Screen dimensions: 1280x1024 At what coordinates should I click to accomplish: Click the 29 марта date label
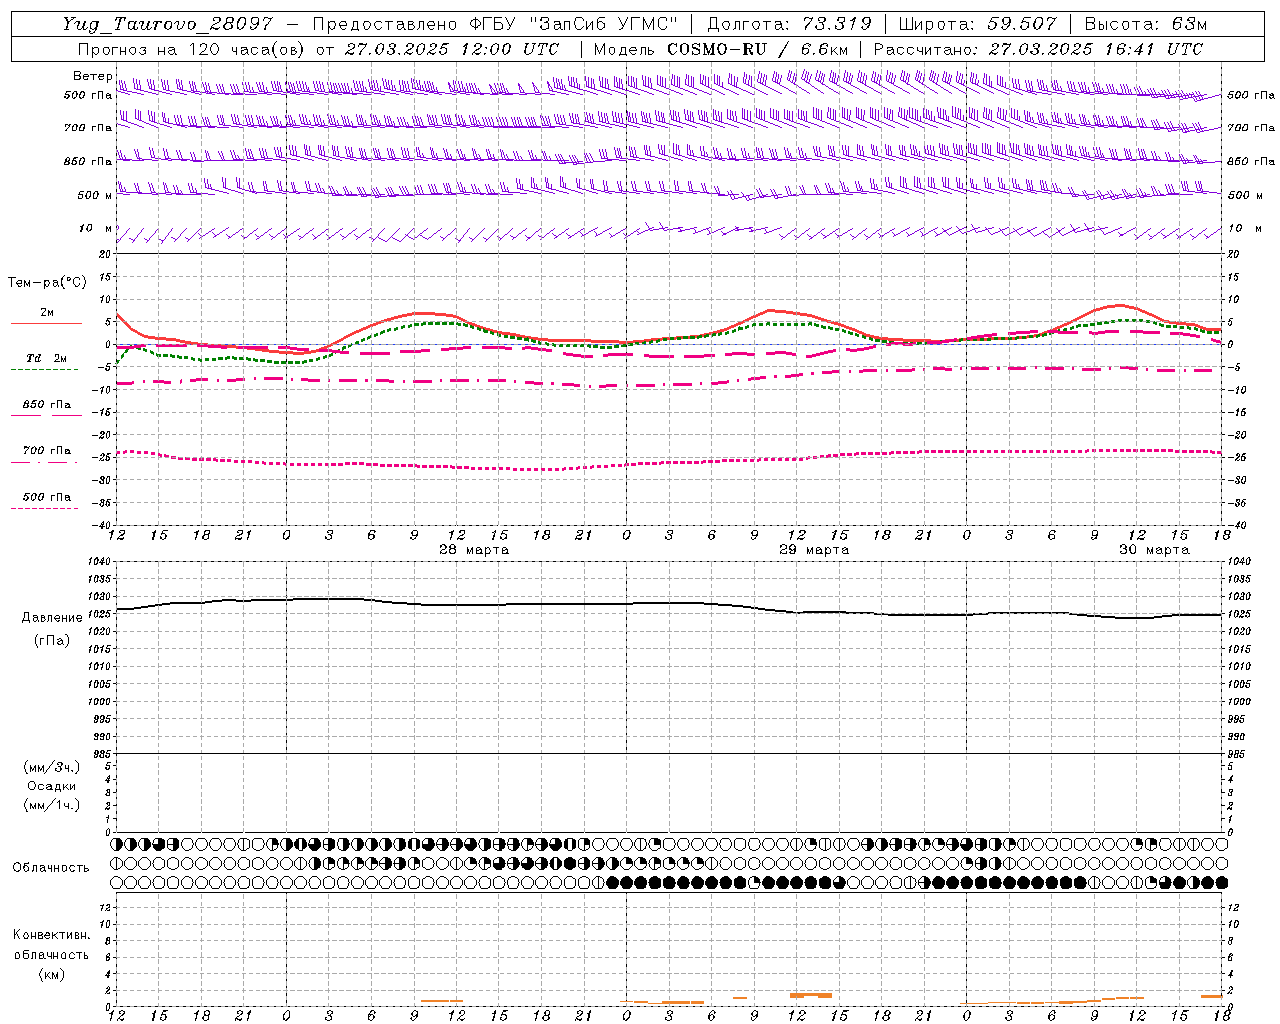[814, 550]
